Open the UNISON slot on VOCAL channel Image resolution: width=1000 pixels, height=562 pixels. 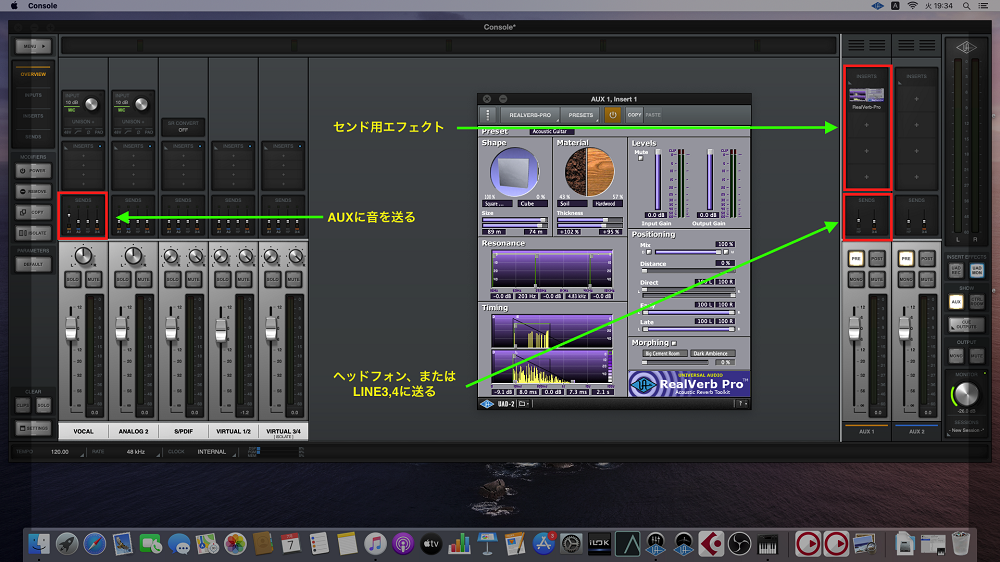[x=83, y=121]
